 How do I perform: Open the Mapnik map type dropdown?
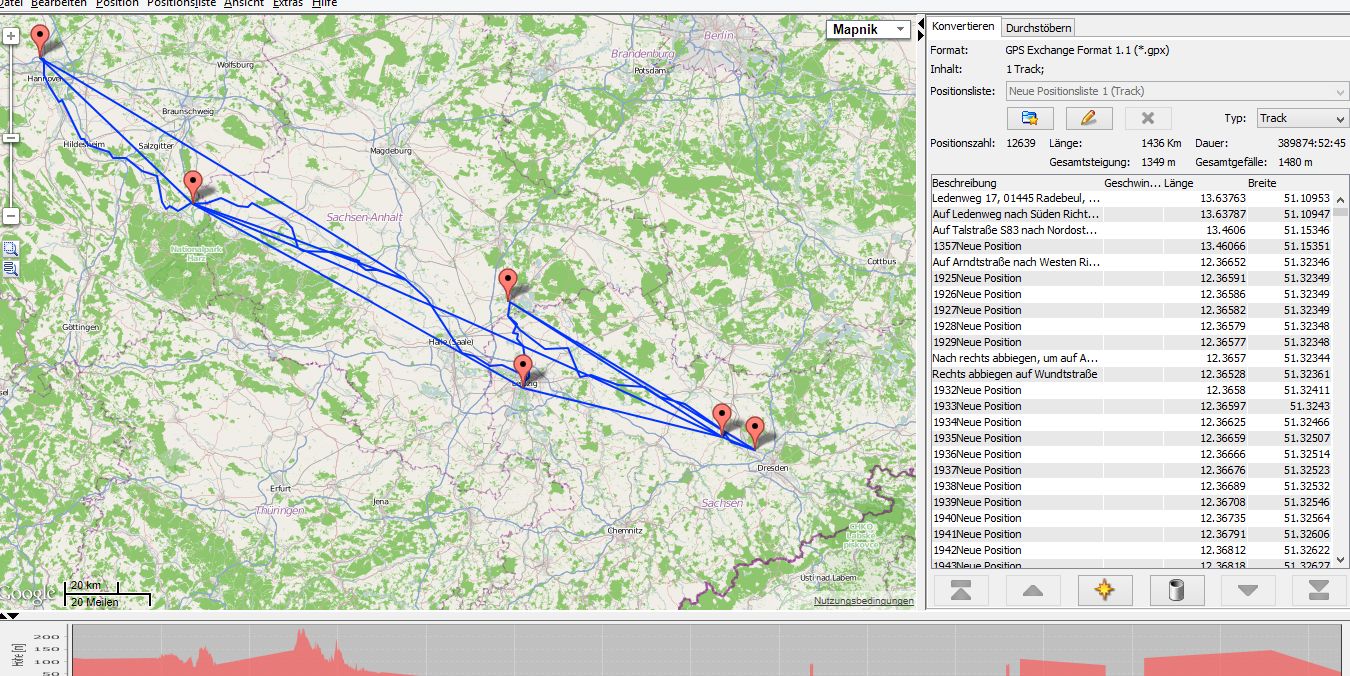[868, 30]
